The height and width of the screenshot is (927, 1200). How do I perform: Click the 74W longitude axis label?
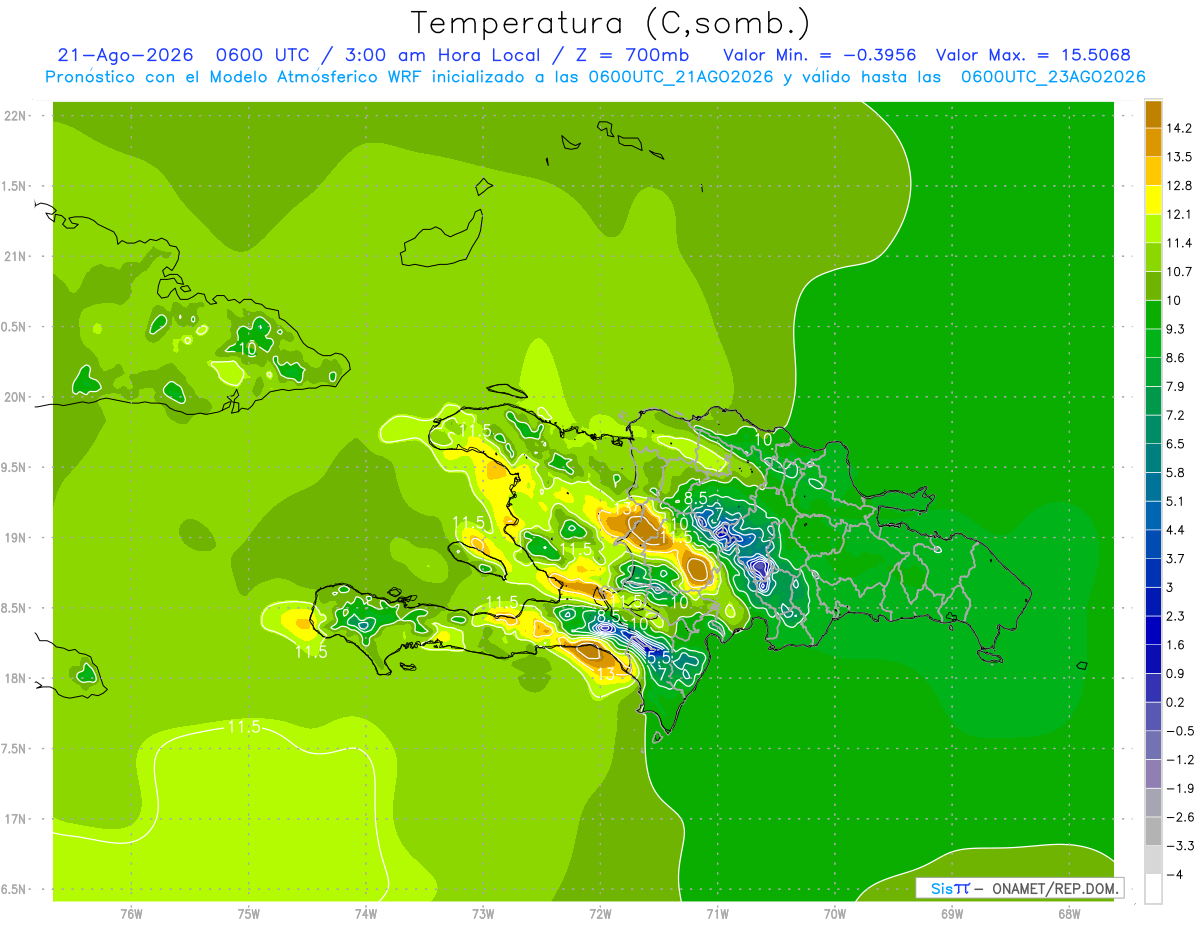[x=366, y=914]
